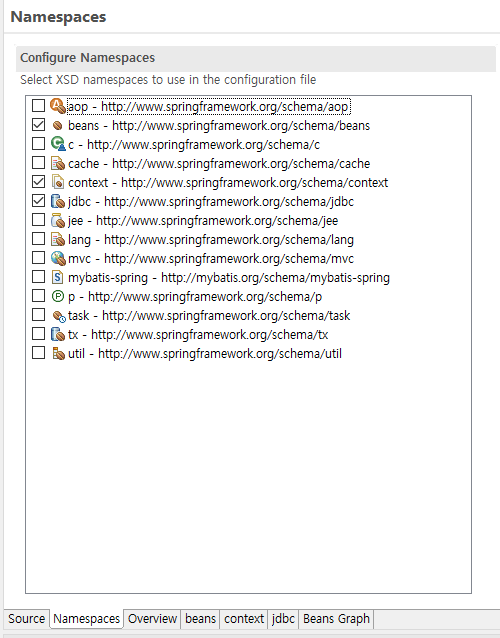Click the c namespace icon
The height and width of the screenshot is (638, 500).
coord(58,144)
